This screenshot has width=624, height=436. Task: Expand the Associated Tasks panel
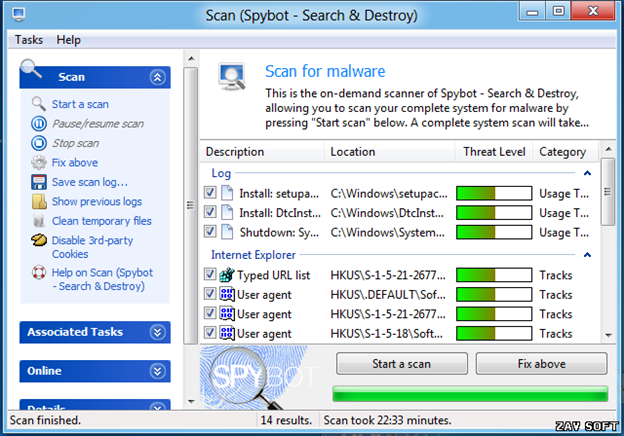tap(157, 332)
